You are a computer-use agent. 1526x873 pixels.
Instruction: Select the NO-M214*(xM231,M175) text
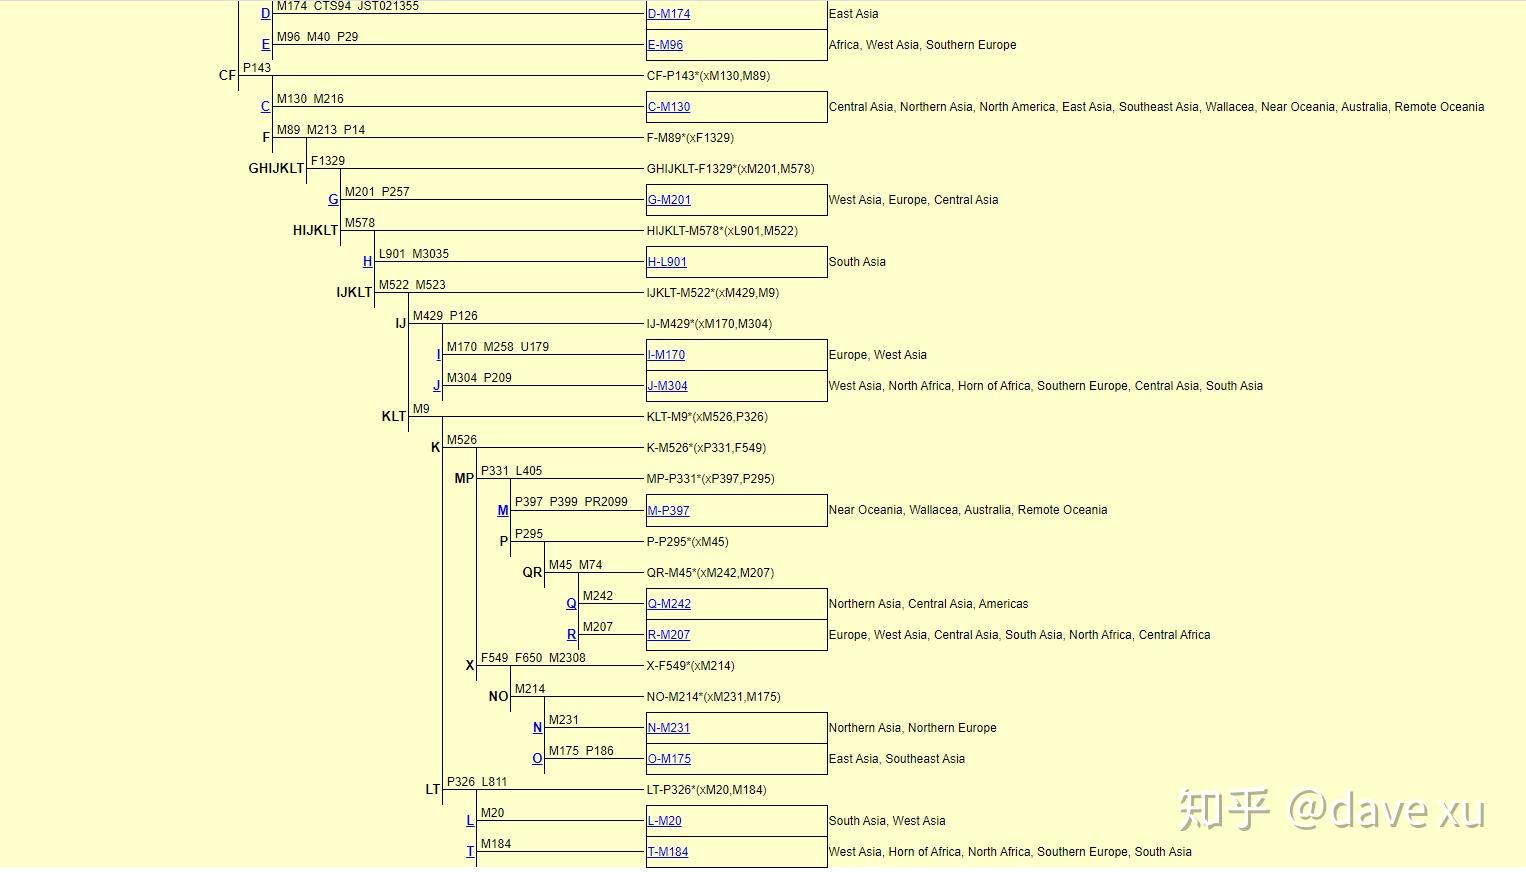pos(713,697)
